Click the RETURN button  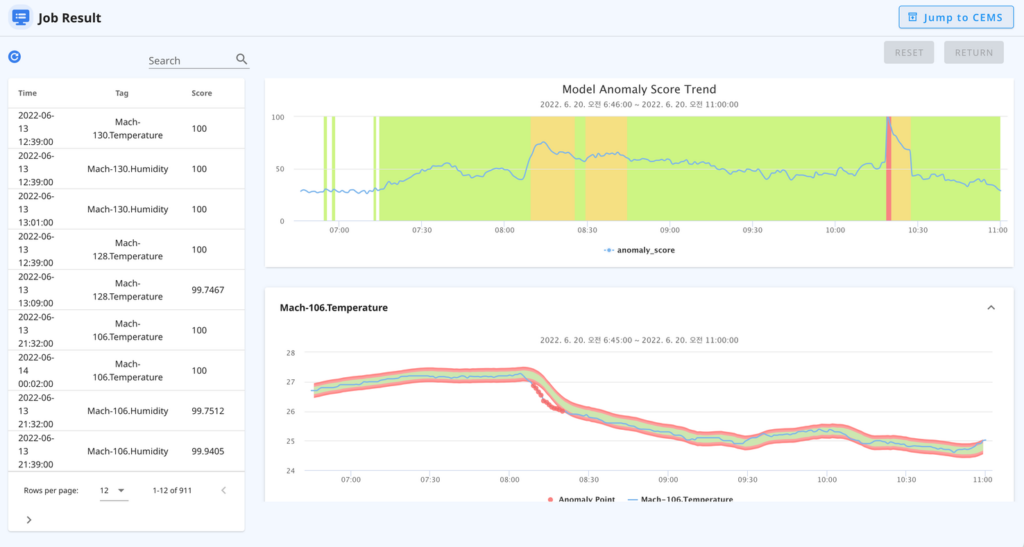tap(973, 53)
